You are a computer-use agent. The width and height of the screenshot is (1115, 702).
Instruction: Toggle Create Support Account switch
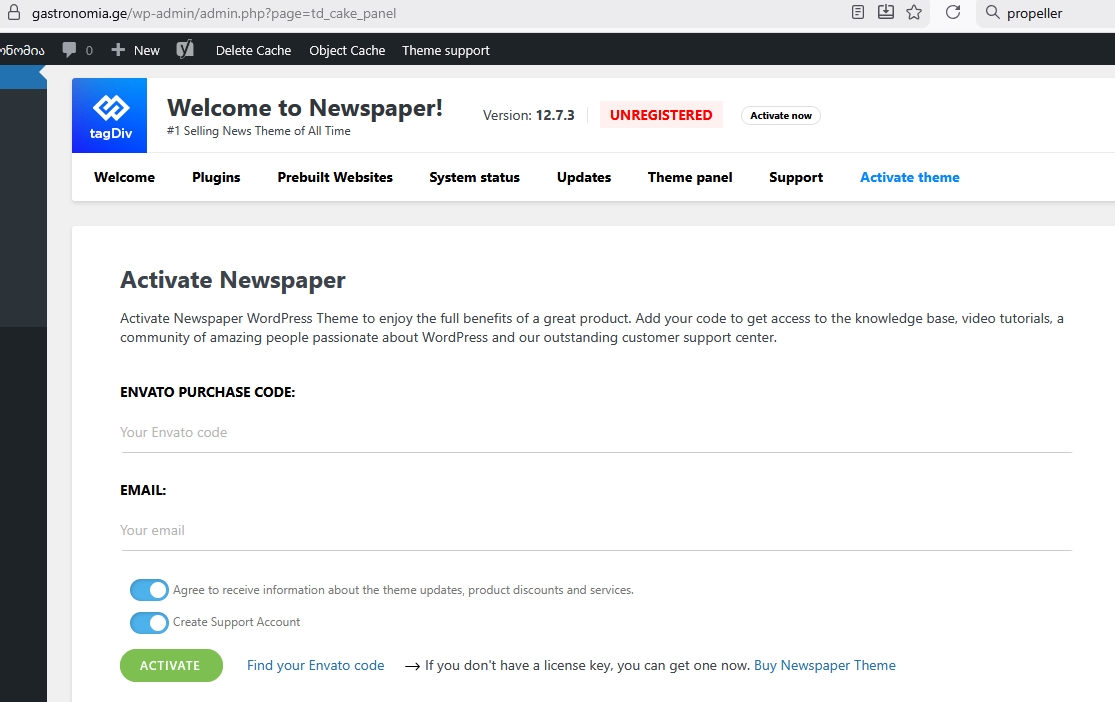[149, 622]
